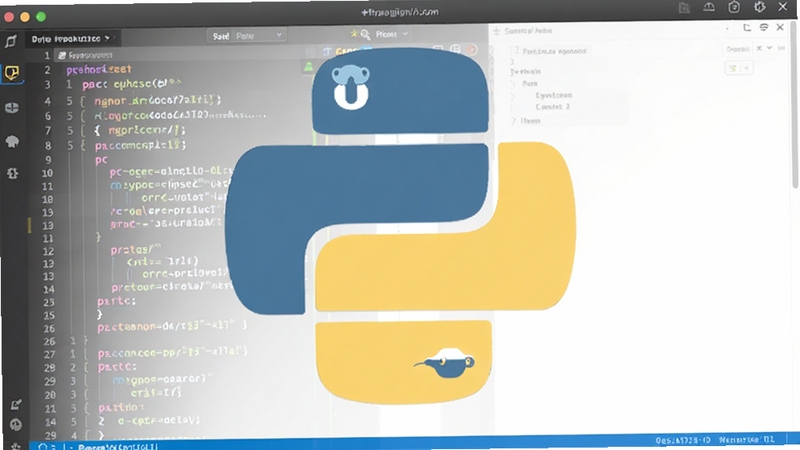The width and height of the screenshot is (800, 450).
Task: Click the green macOS zoom button
Action: click(x=41, y=17)
